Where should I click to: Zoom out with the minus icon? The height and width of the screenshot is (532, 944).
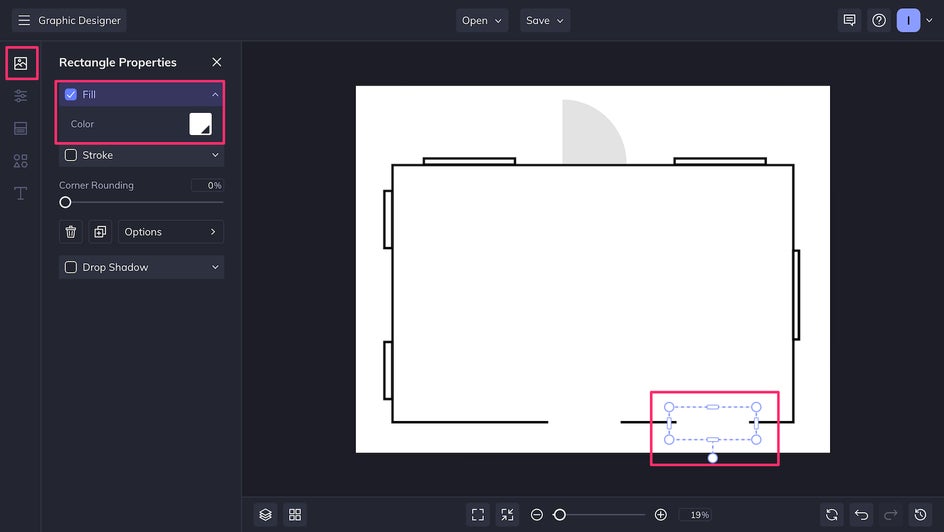(537, 515)
